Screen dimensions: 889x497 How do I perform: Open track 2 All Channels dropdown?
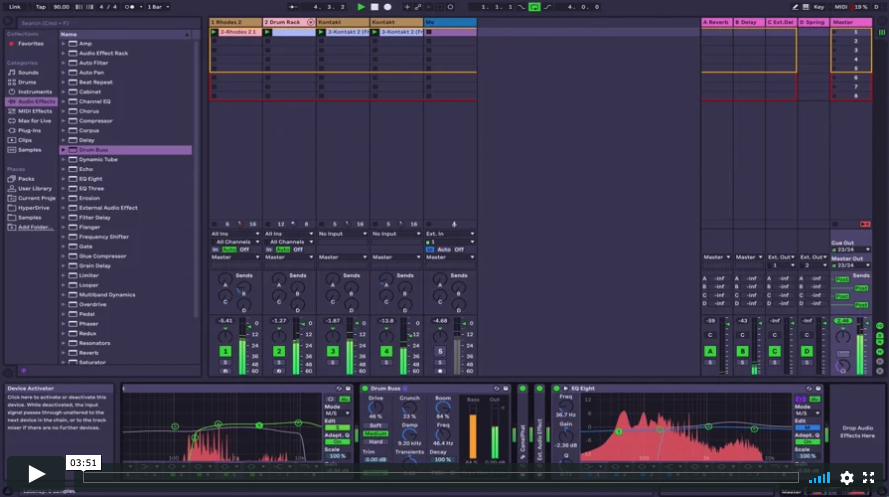pyautogui.click(x=289, y=242)
